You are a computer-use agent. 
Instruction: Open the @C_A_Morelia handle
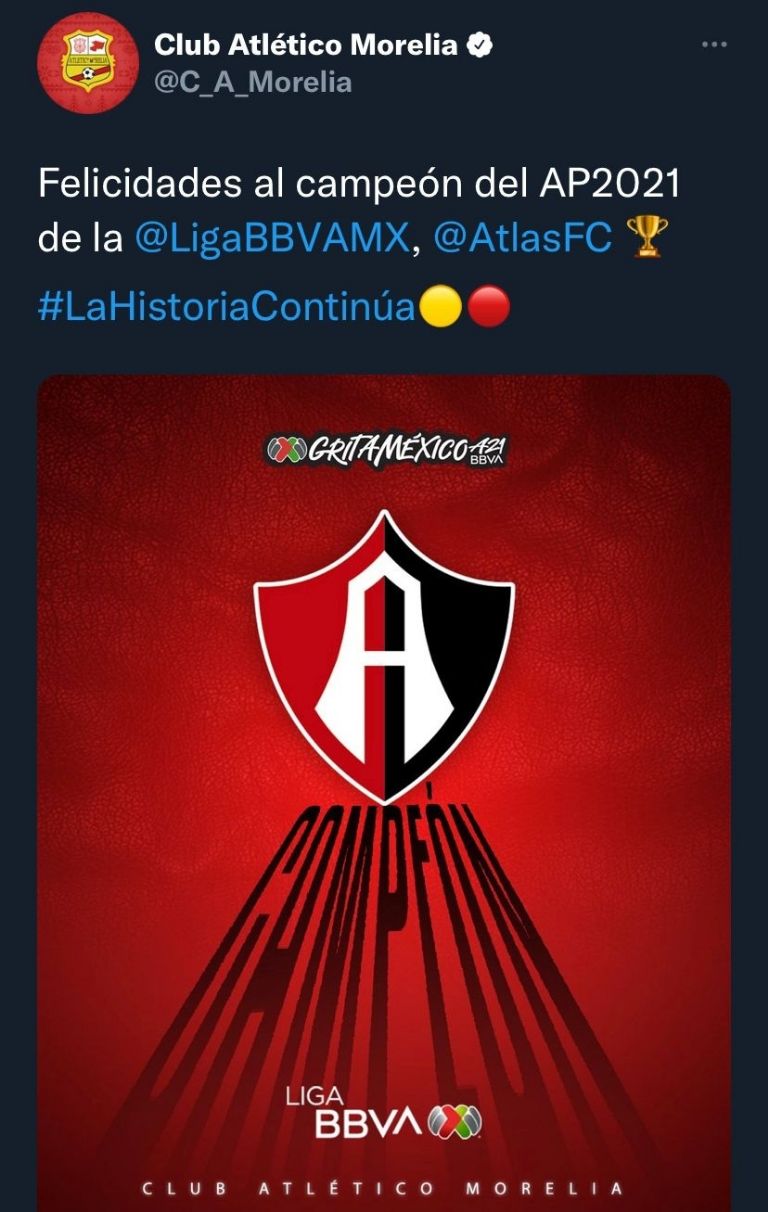pyautogui.click(x=252, y=82)
